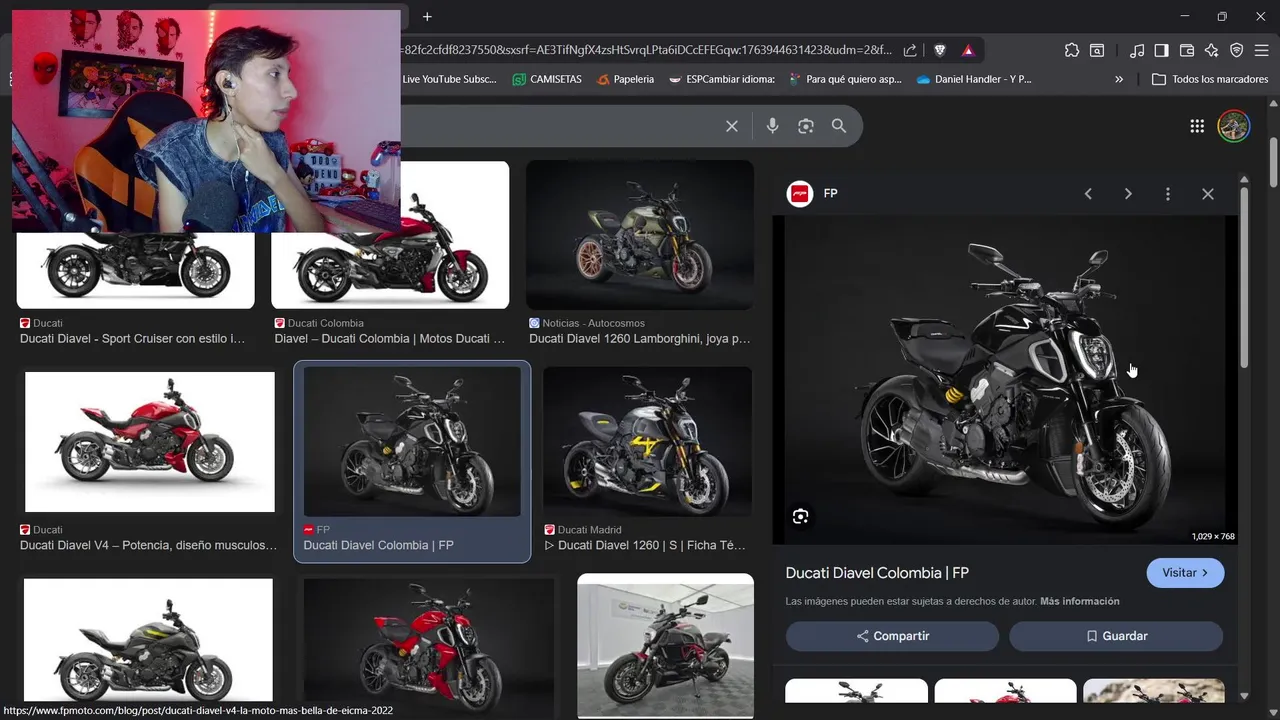
Task: Open a new browser tab
Action: (x=427, y=17)
